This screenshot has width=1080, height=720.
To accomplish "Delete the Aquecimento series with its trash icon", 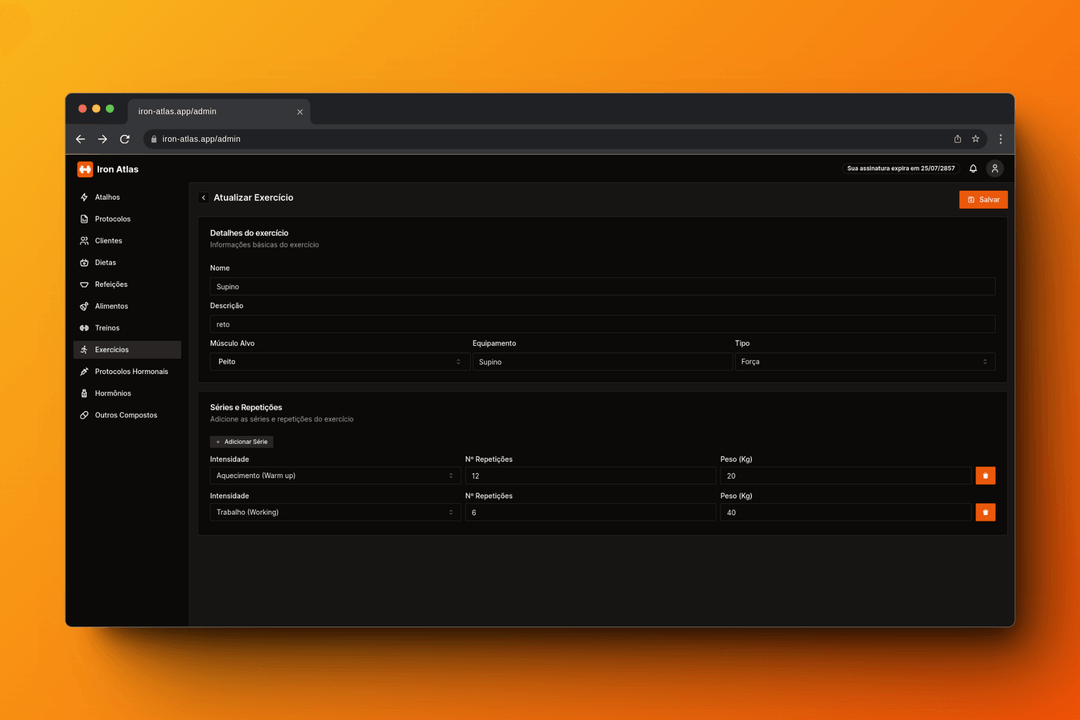I will point(985,475).
